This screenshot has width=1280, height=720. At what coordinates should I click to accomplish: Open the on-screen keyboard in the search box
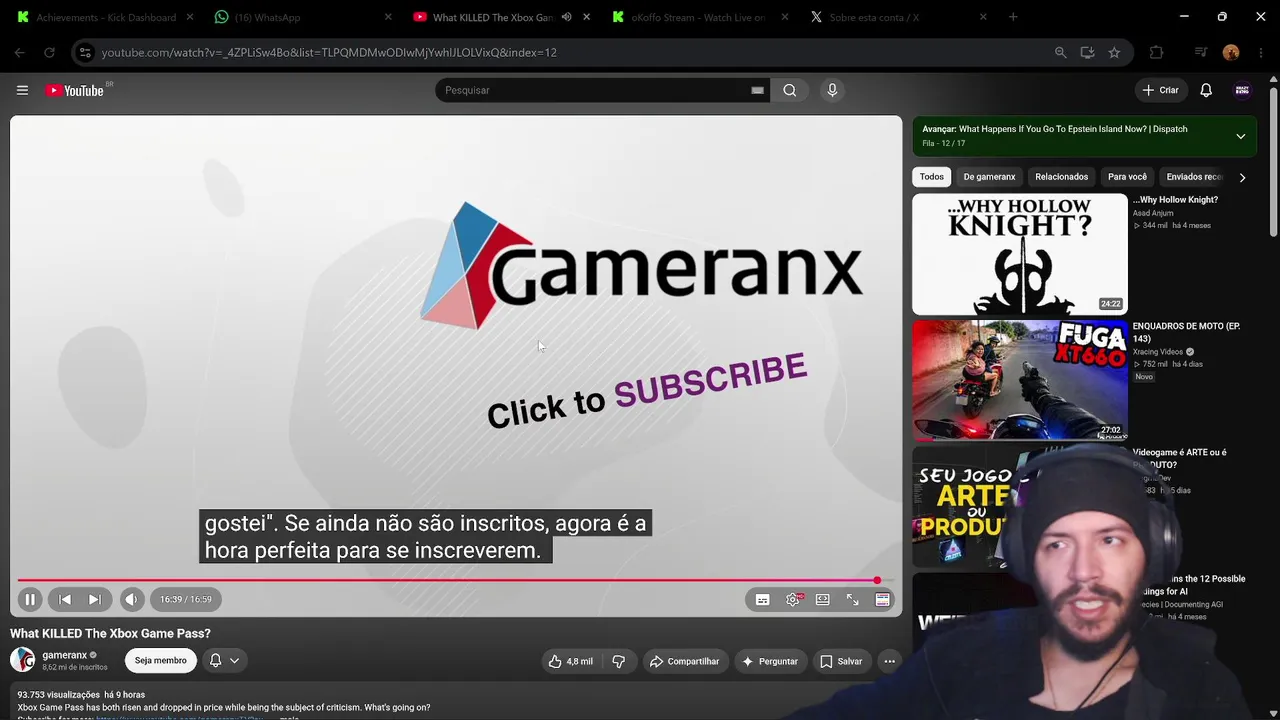(757, 90)
